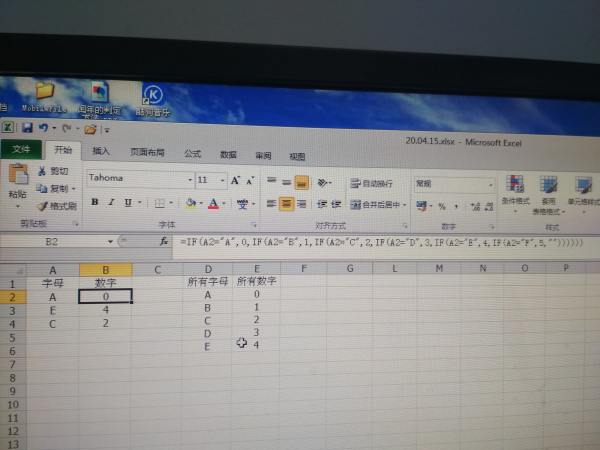Expand the Name Box dropdown arrow
Image resolution: width=600 pixels, height=450 pixels.
[110, 241]
